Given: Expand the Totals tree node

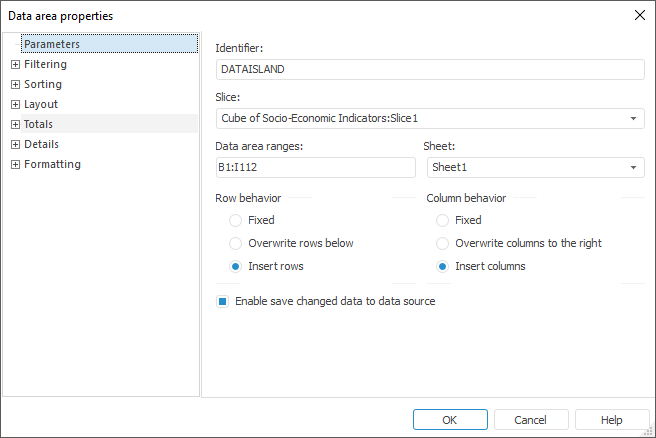Looking at the screenshot, I should (15, 125).
